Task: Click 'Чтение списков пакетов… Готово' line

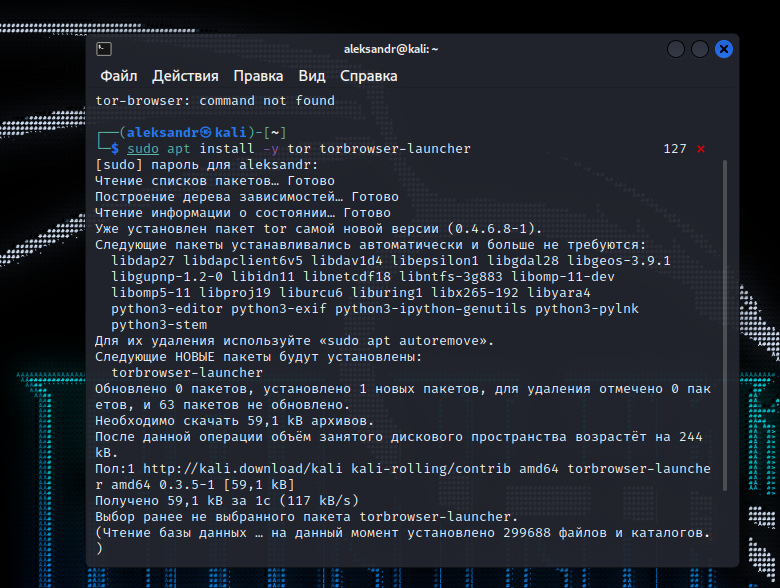Action: tap(215, 181)
